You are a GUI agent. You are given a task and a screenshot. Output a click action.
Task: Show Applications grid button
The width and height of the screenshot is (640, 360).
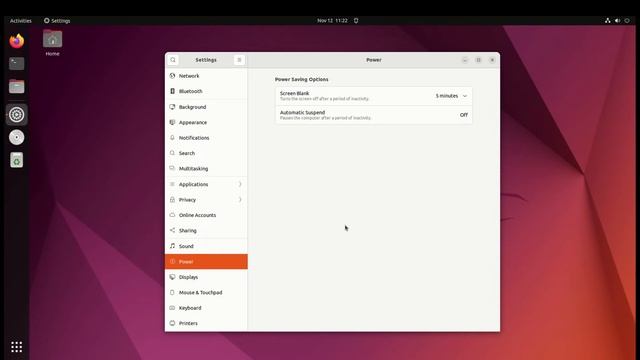(17, 347)
